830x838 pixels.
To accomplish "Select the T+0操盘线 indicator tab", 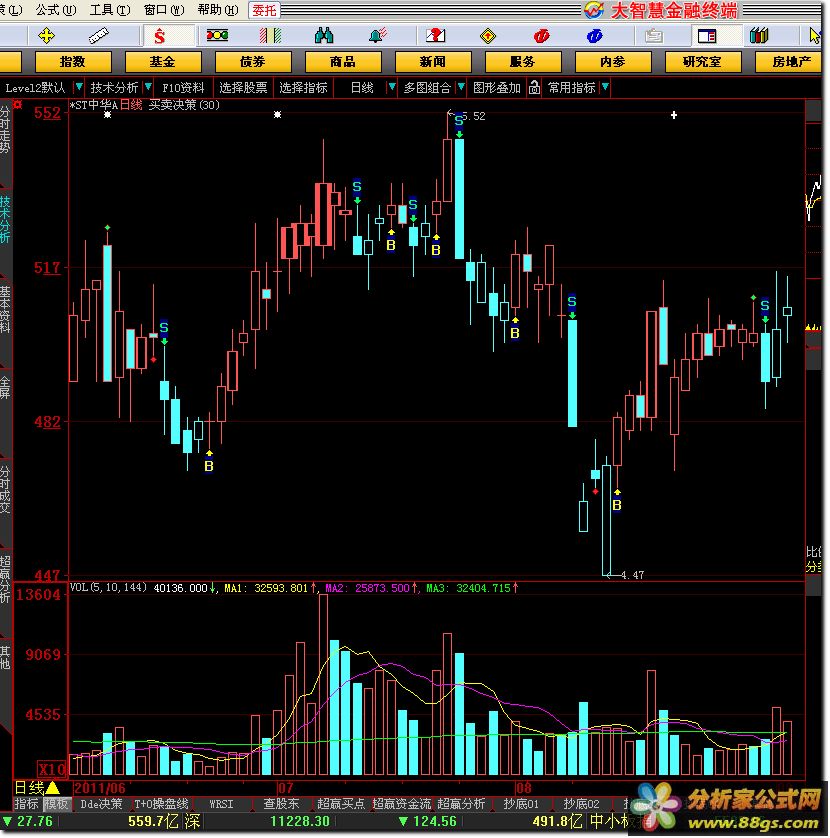I will 161,804.
